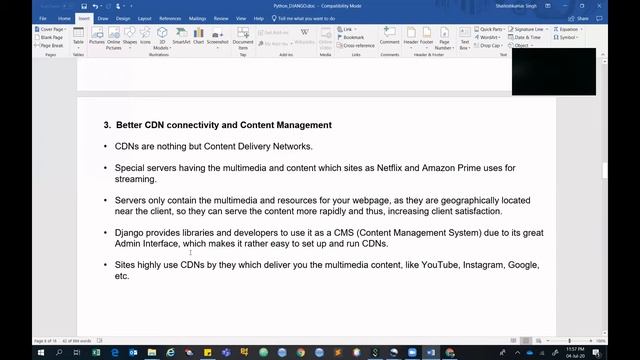Click the vertical scrollbar thumb
The image size is (640, 360).
[x=604, y=171]
